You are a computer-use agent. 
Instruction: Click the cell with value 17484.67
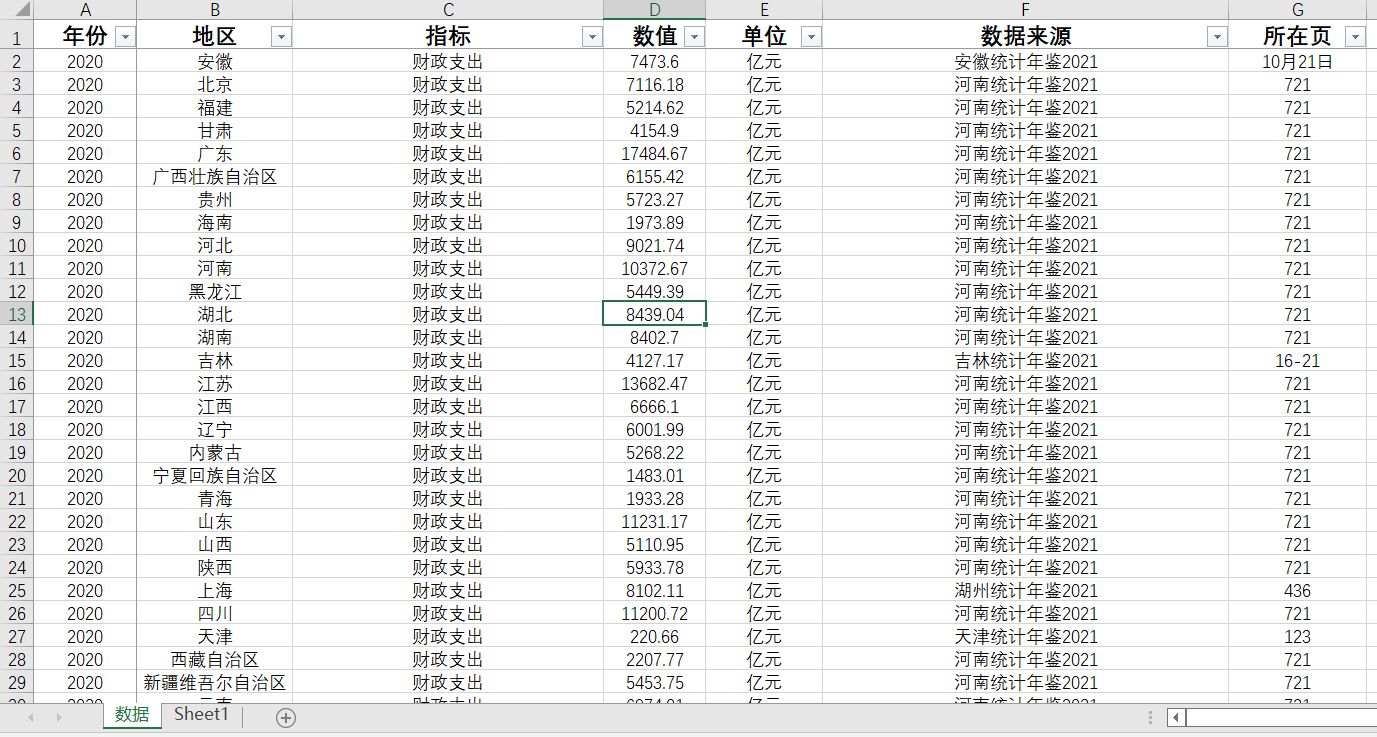tap(655, 153)
